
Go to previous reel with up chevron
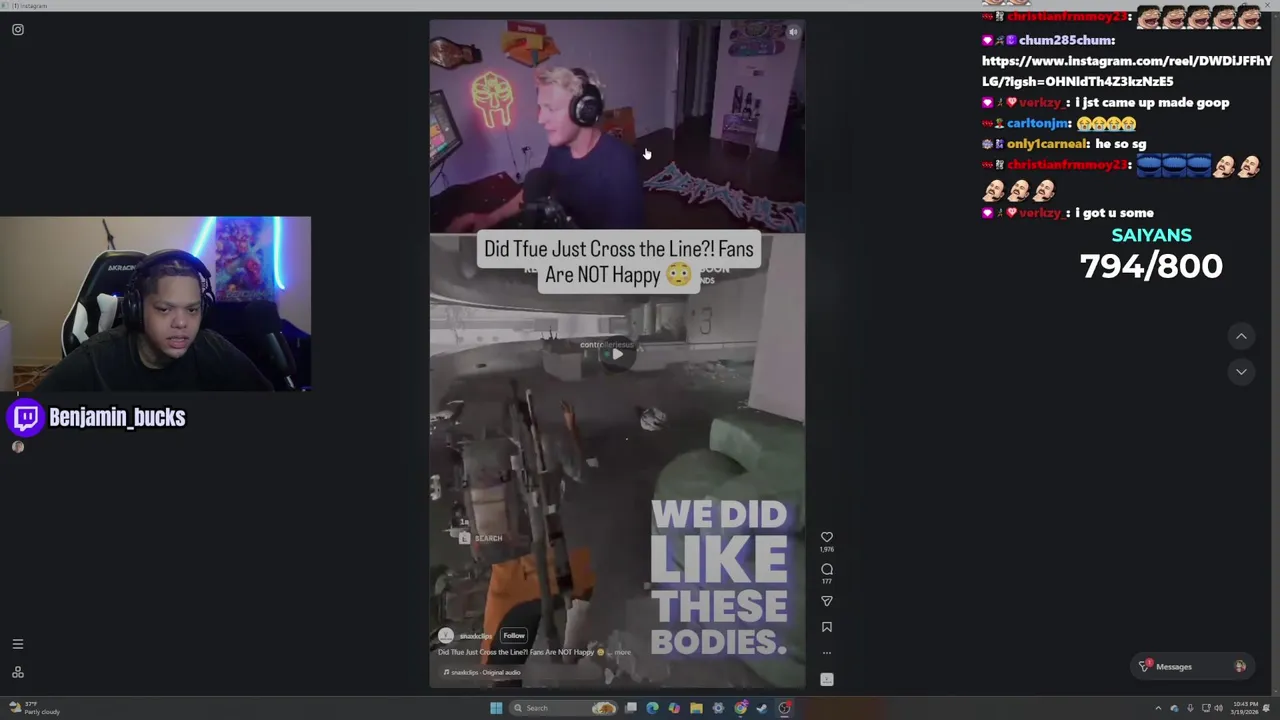(x=1241, y=336)
